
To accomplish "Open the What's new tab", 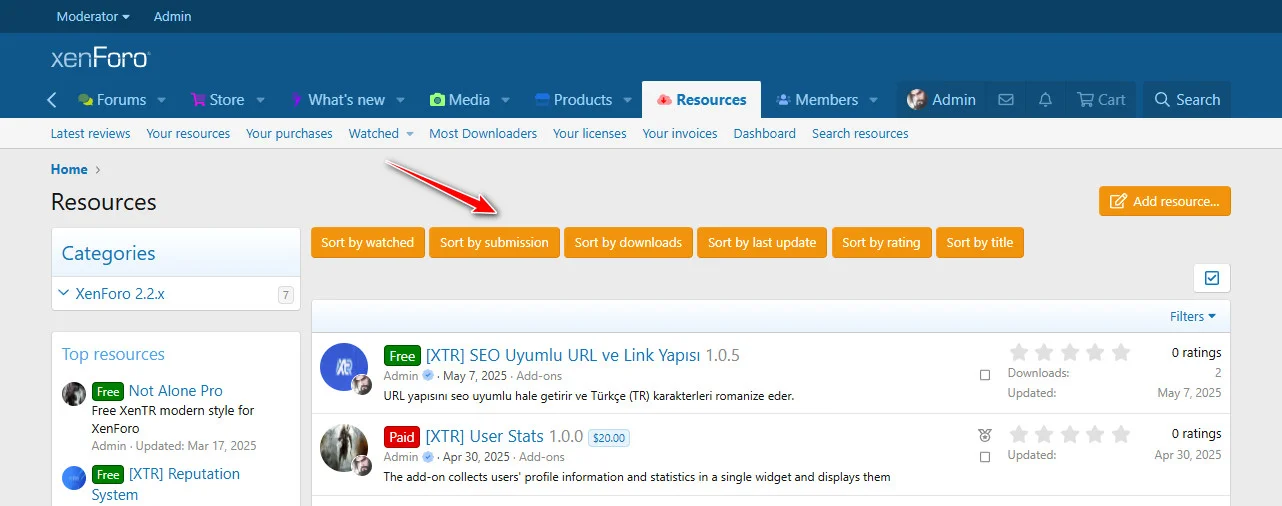I will click(x=337, y=100).
